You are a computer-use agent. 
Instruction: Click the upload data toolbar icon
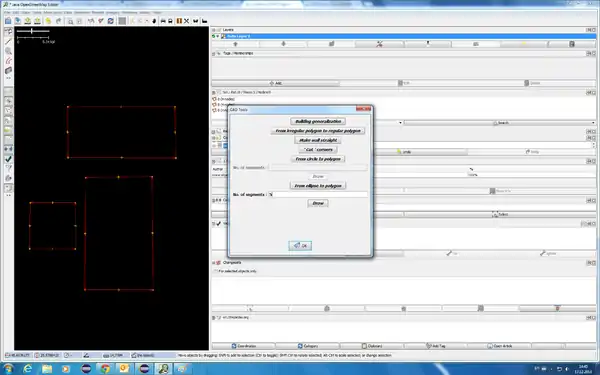[x=38, y=21]
